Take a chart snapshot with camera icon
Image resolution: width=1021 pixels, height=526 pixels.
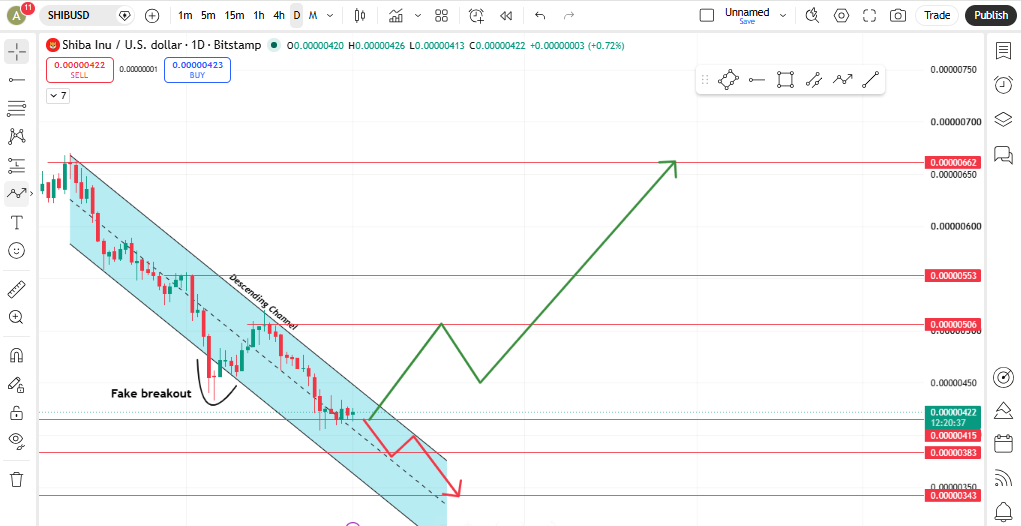pyautogui.click(x=898, y=16)
